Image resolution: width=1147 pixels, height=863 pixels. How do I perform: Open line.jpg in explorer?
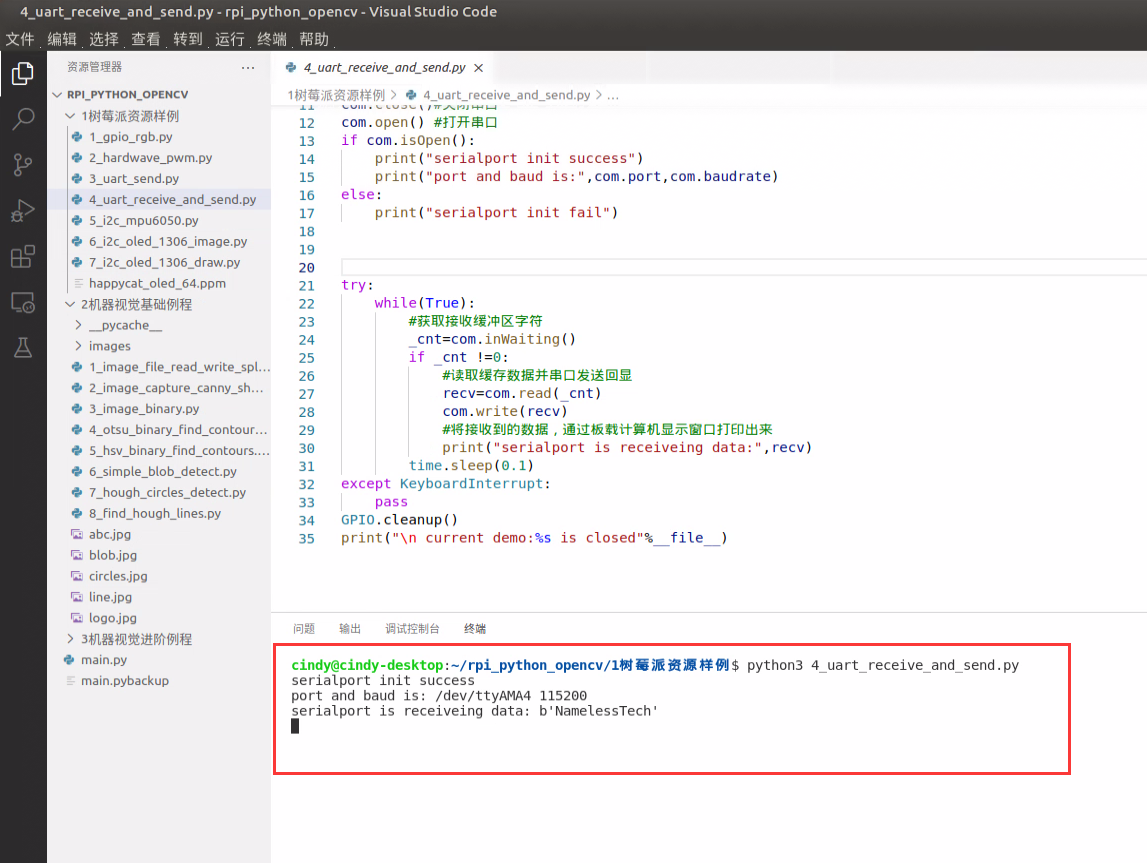coord(110,598)
